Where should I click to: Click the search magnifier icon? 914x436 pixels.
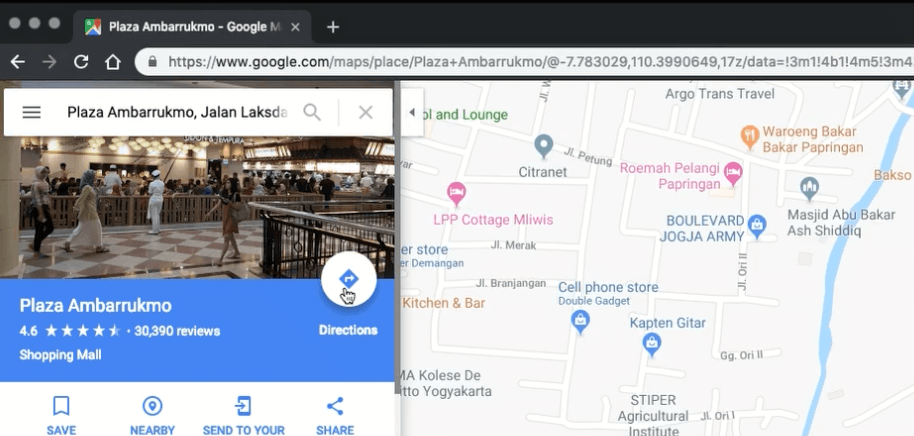pyautogui.click(x=312, y=112)
